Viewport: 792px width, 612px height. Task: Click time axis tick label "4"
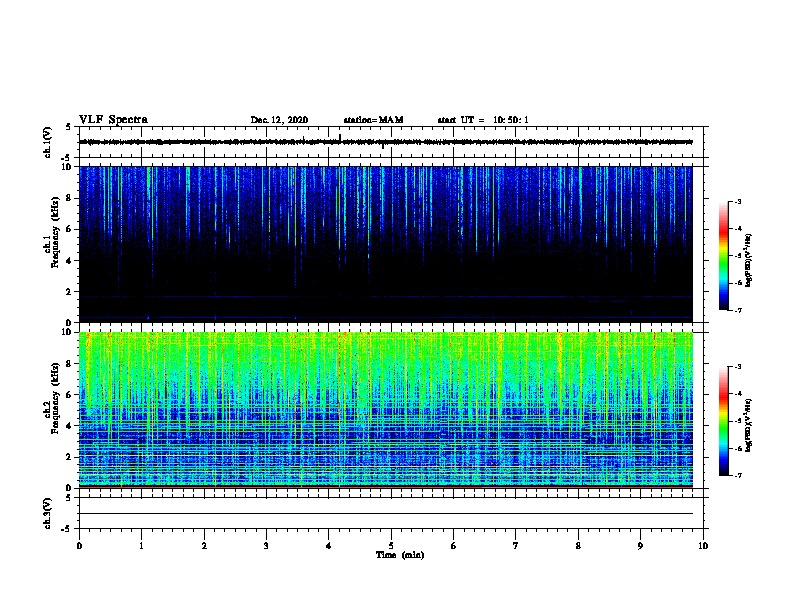tap(329, 545)
